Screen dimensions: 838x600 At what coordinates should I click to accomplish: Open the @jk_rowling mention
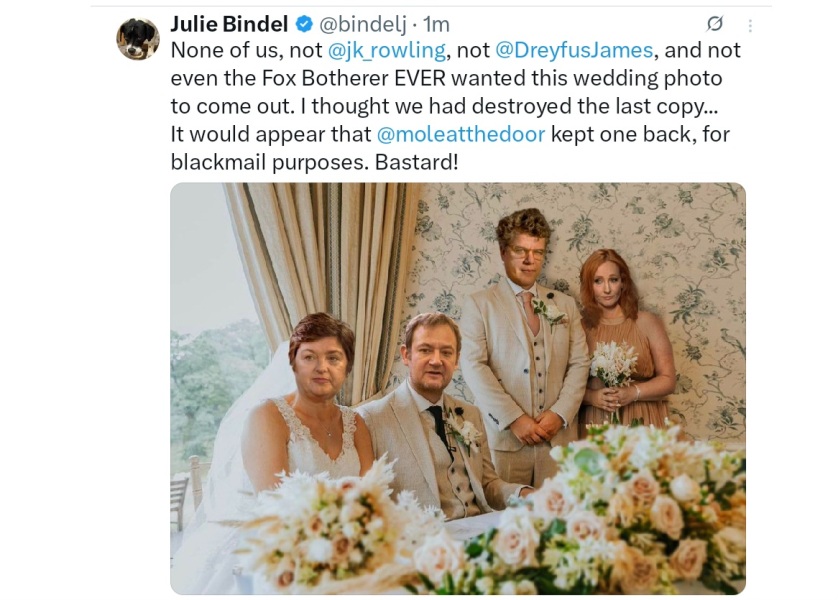[387, 50]
